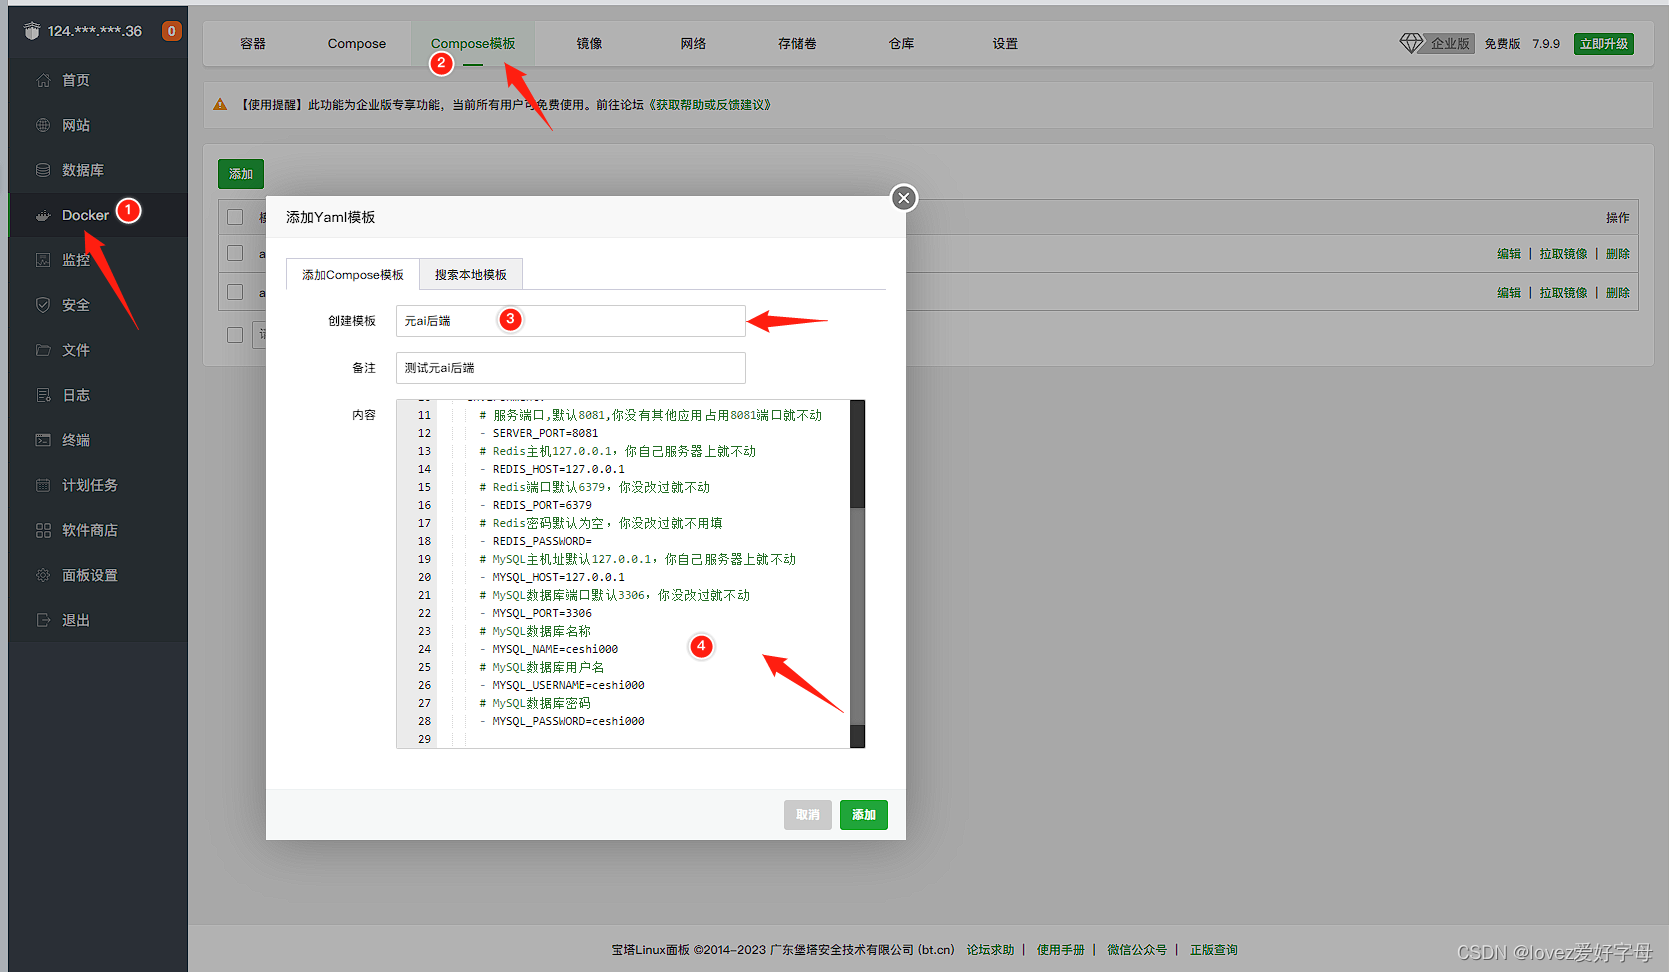Open 软件商店 in the sidebar menu

tap(90, 530)
